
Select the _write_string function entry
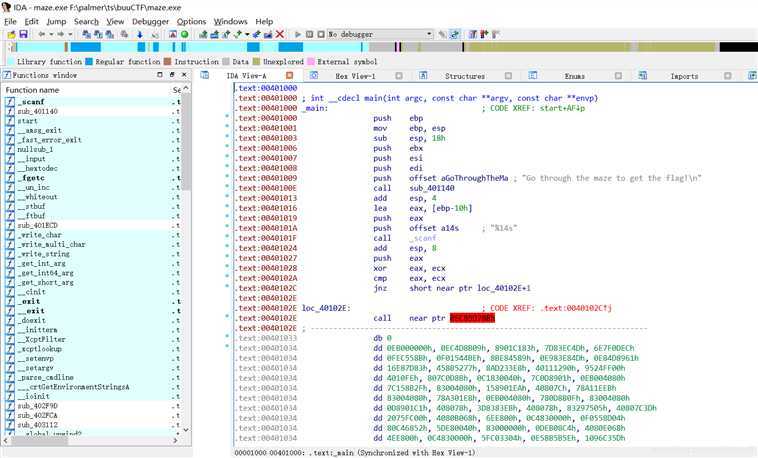92,254
